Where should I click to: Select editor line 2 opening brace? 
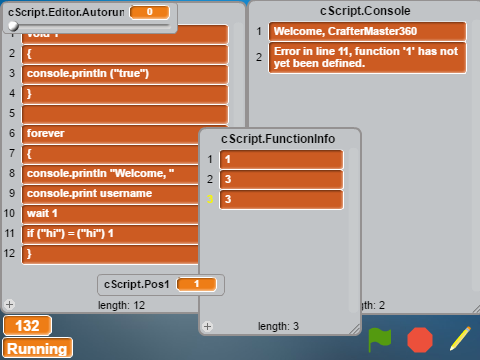pyautogui.click(x=125, y=54)
